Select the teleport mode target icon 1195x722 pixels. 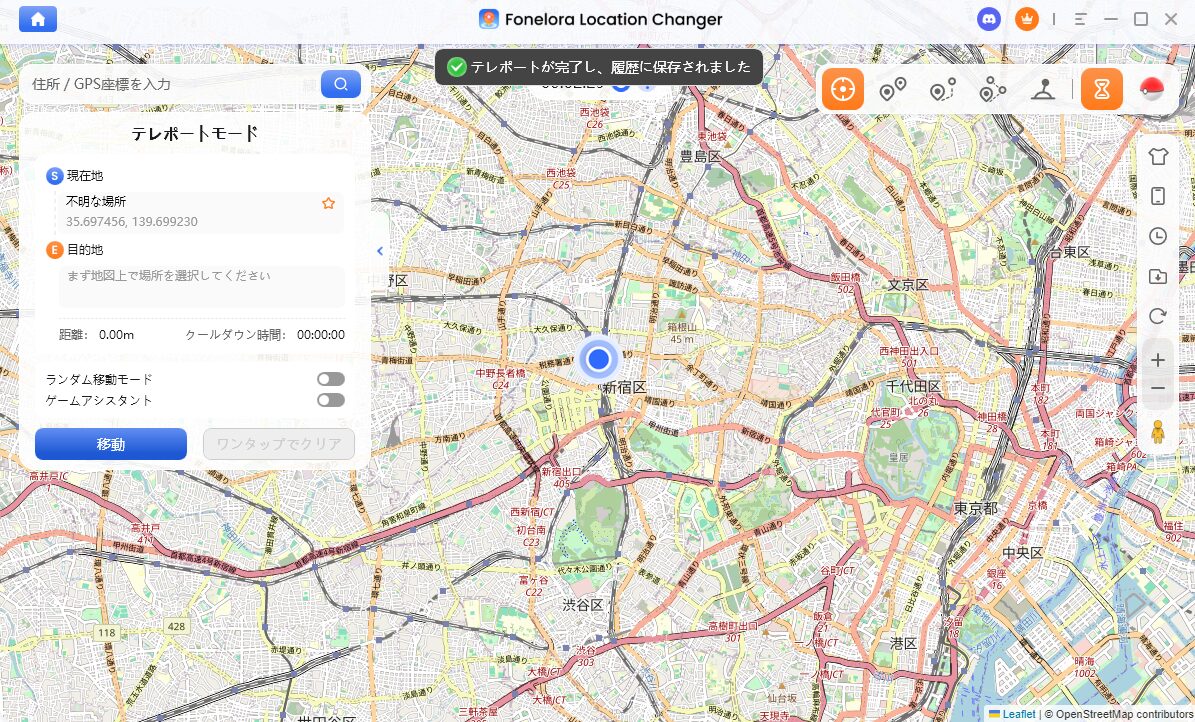[843, 90]
